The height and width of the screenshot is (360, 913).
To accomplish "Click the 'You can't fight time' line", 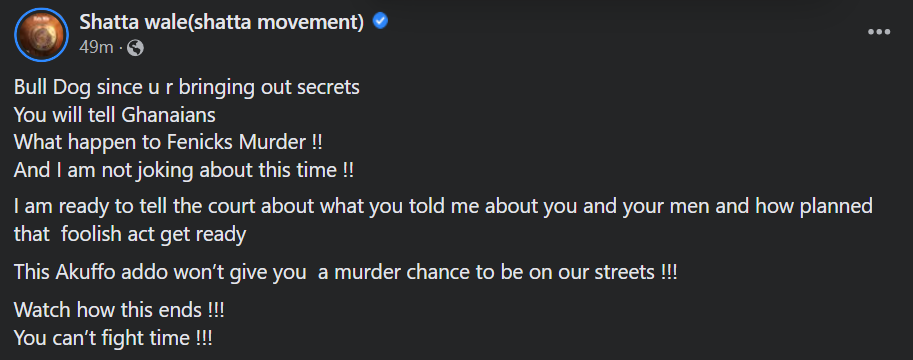I will [113, 337].
